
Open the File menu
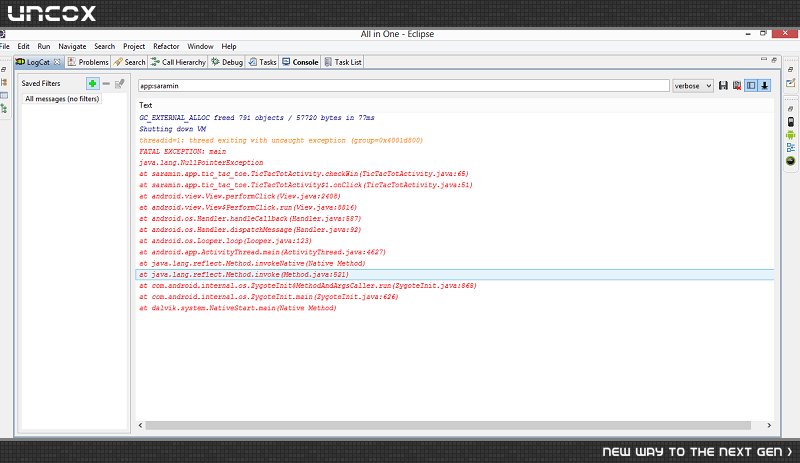pos(5,46)
